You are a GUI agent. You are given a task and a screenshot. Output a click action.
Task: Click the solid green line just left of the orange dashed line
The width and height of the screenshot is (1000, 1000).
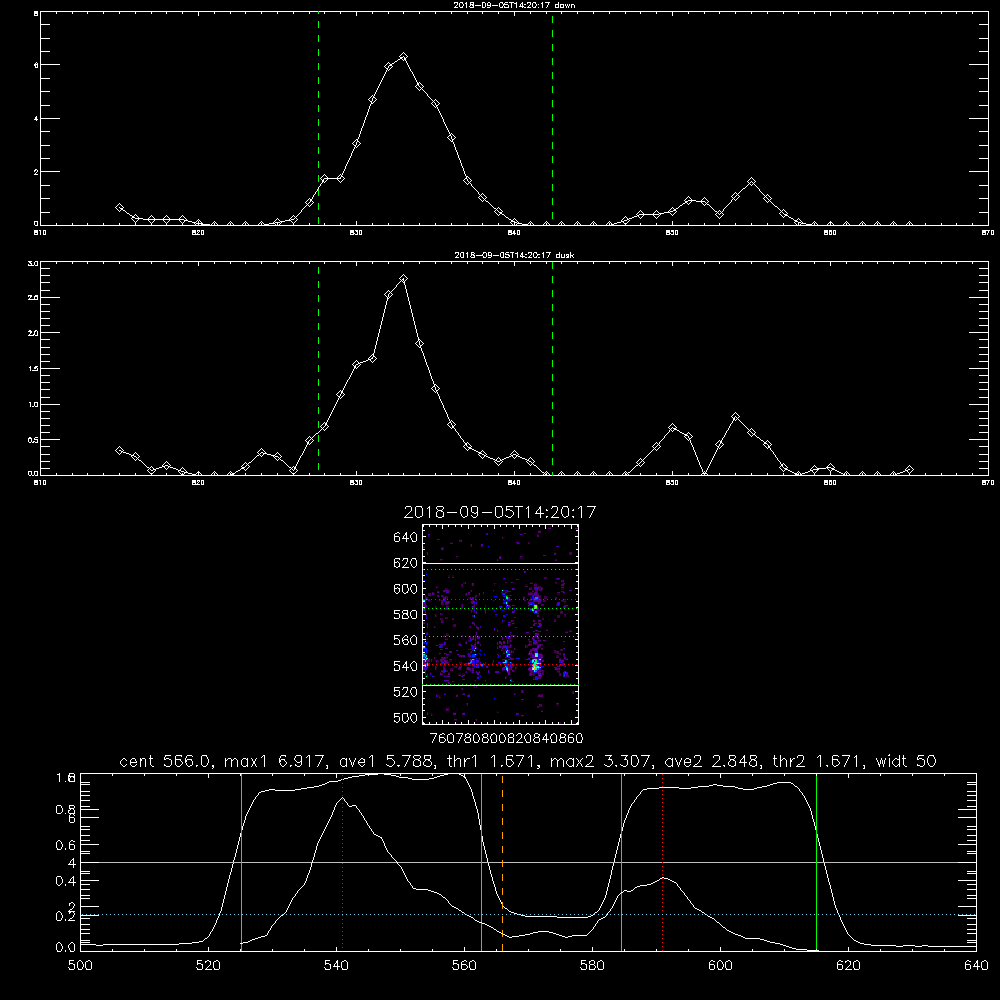pos(482,862)
